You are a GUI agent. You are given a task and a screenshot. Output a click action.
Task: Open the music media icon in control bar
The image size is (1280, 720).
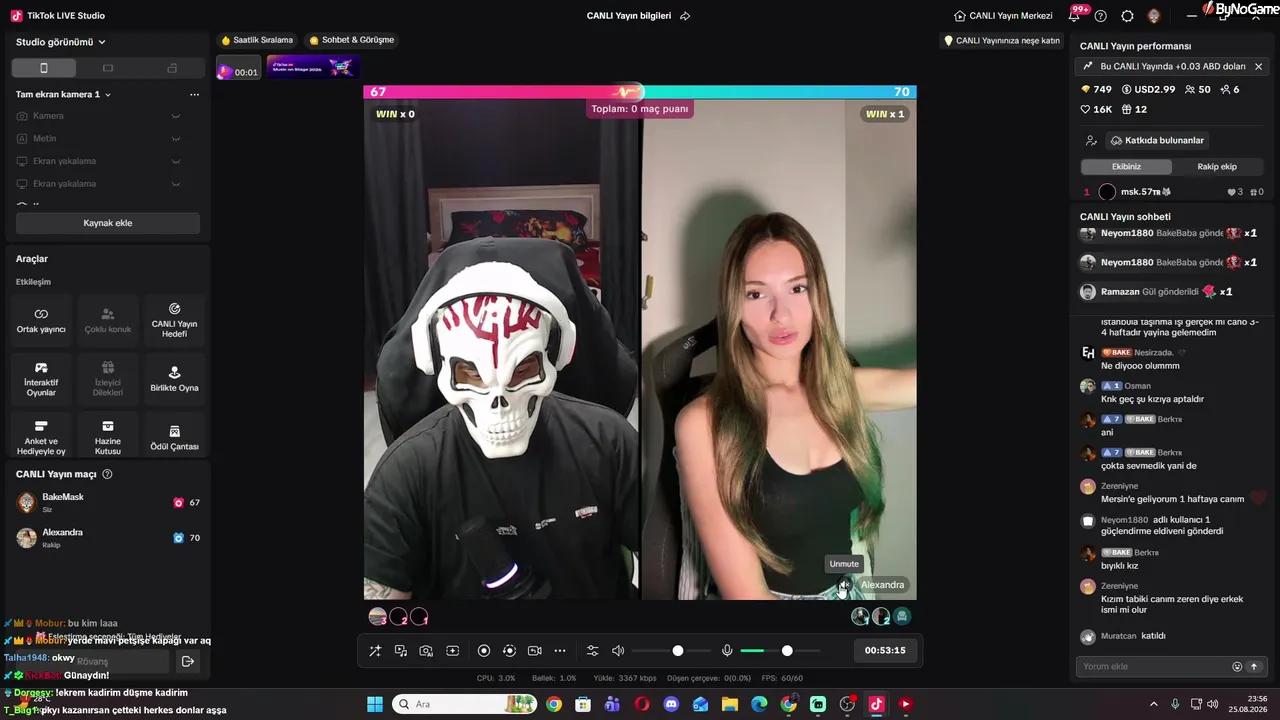(x=401, y=651)
